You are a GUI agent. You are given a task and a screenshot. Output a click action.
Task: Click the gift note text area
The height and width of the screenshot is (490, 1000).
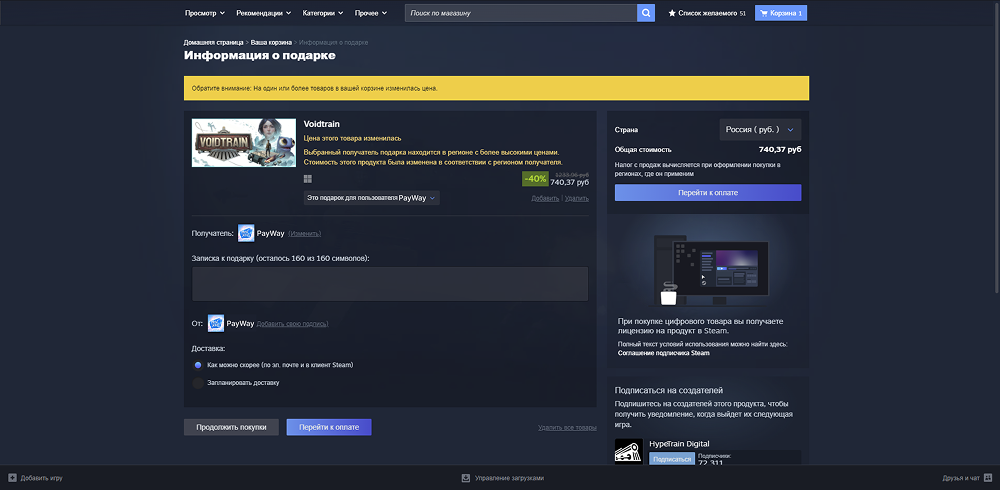[390, 284]
